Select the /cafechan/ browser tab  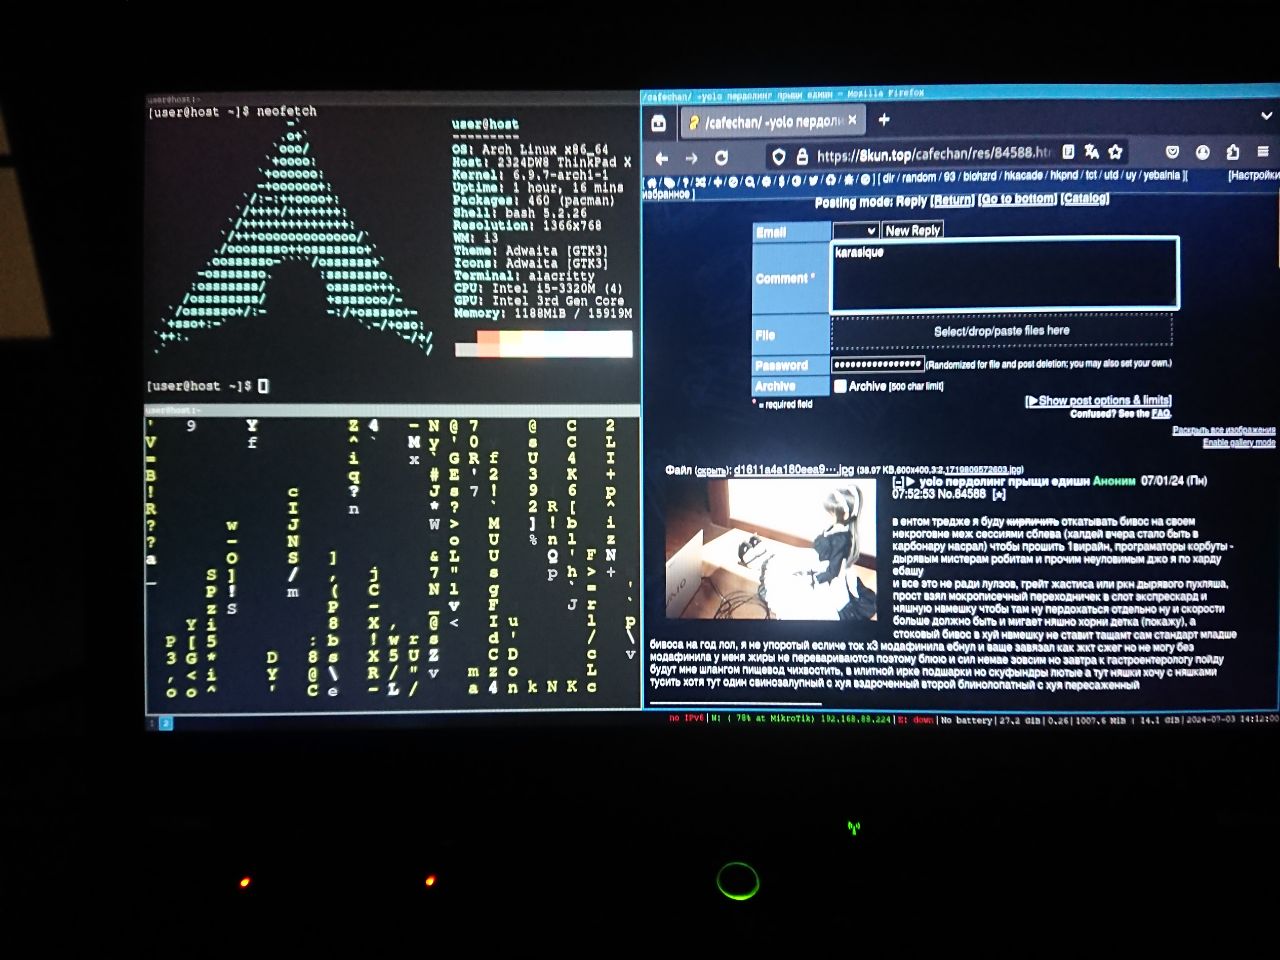pos(765,122)
